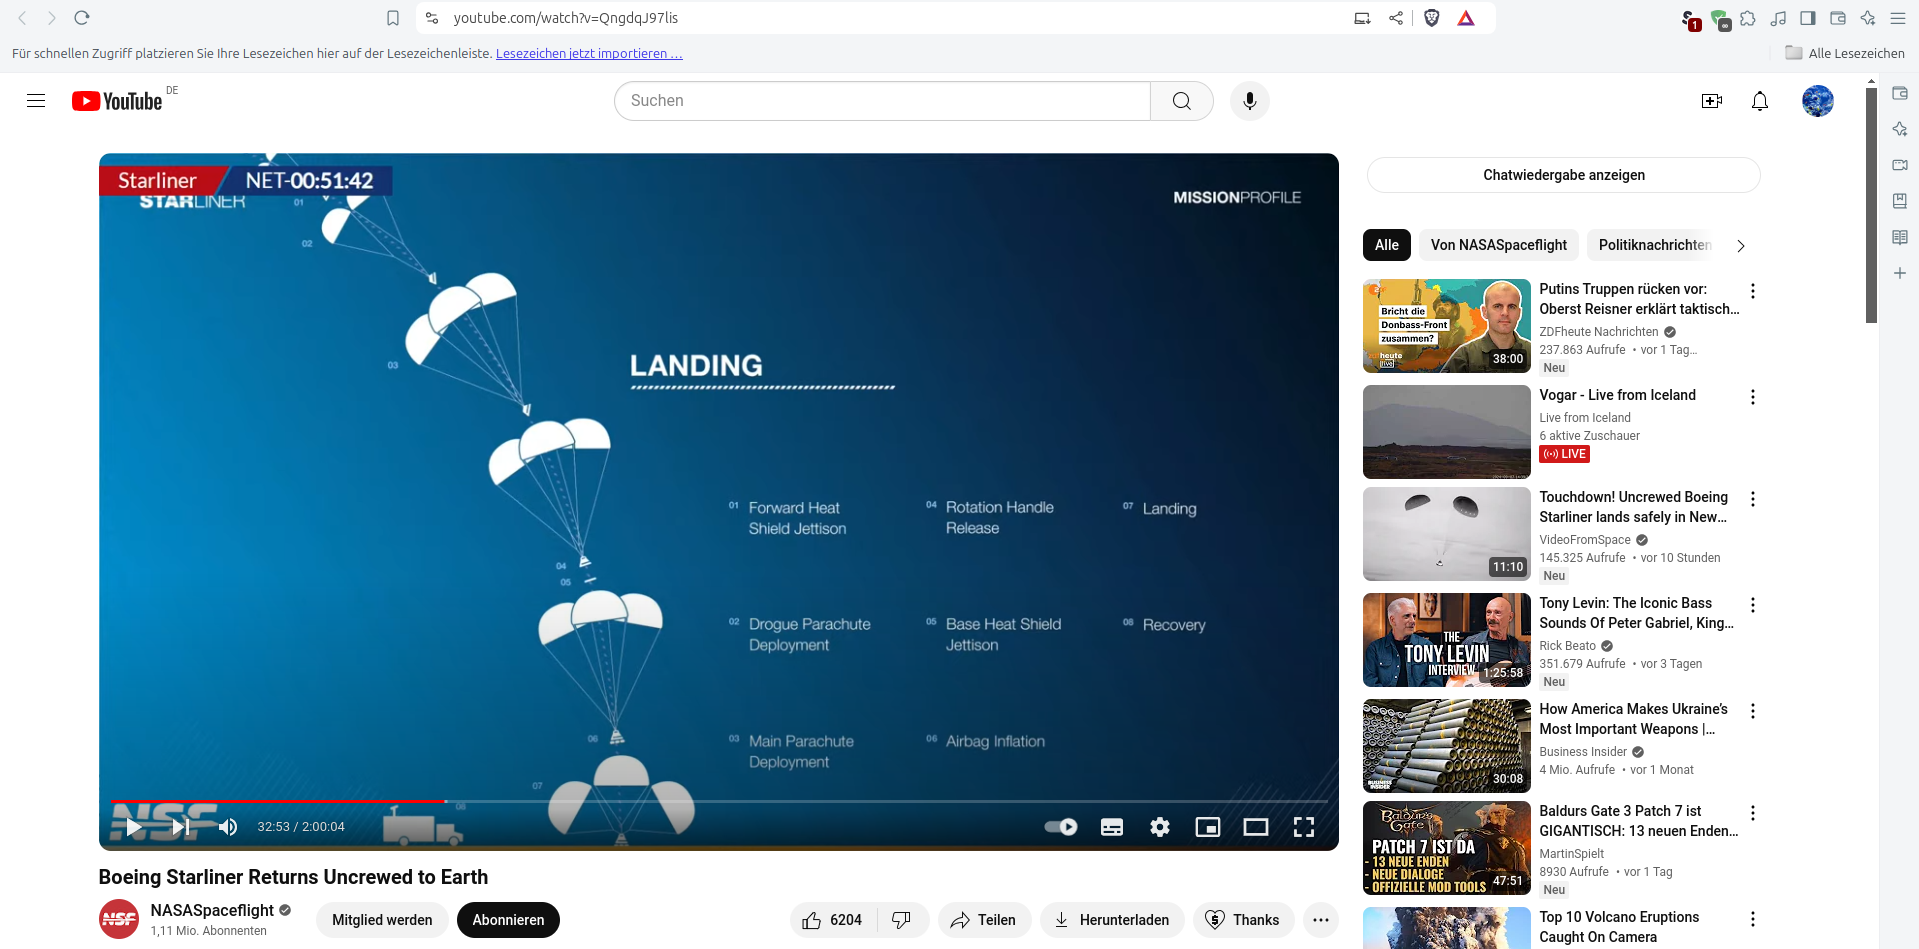The image size is (1919, 949).
Task: Open the browser extensions puzzle icon
Action: (1748, 18)
